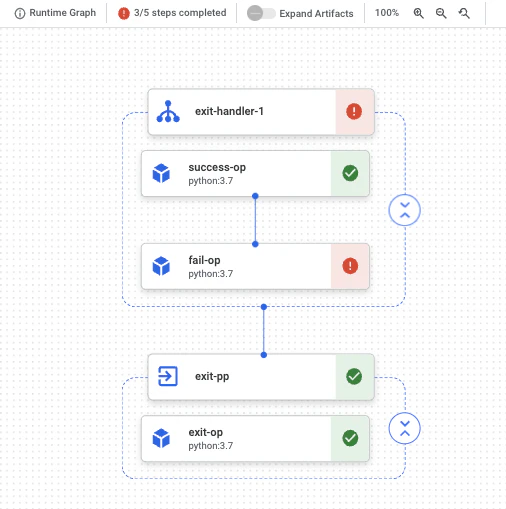Click the fail-op blue cube icon
506x509 pixels.
(x=161, y=266)
